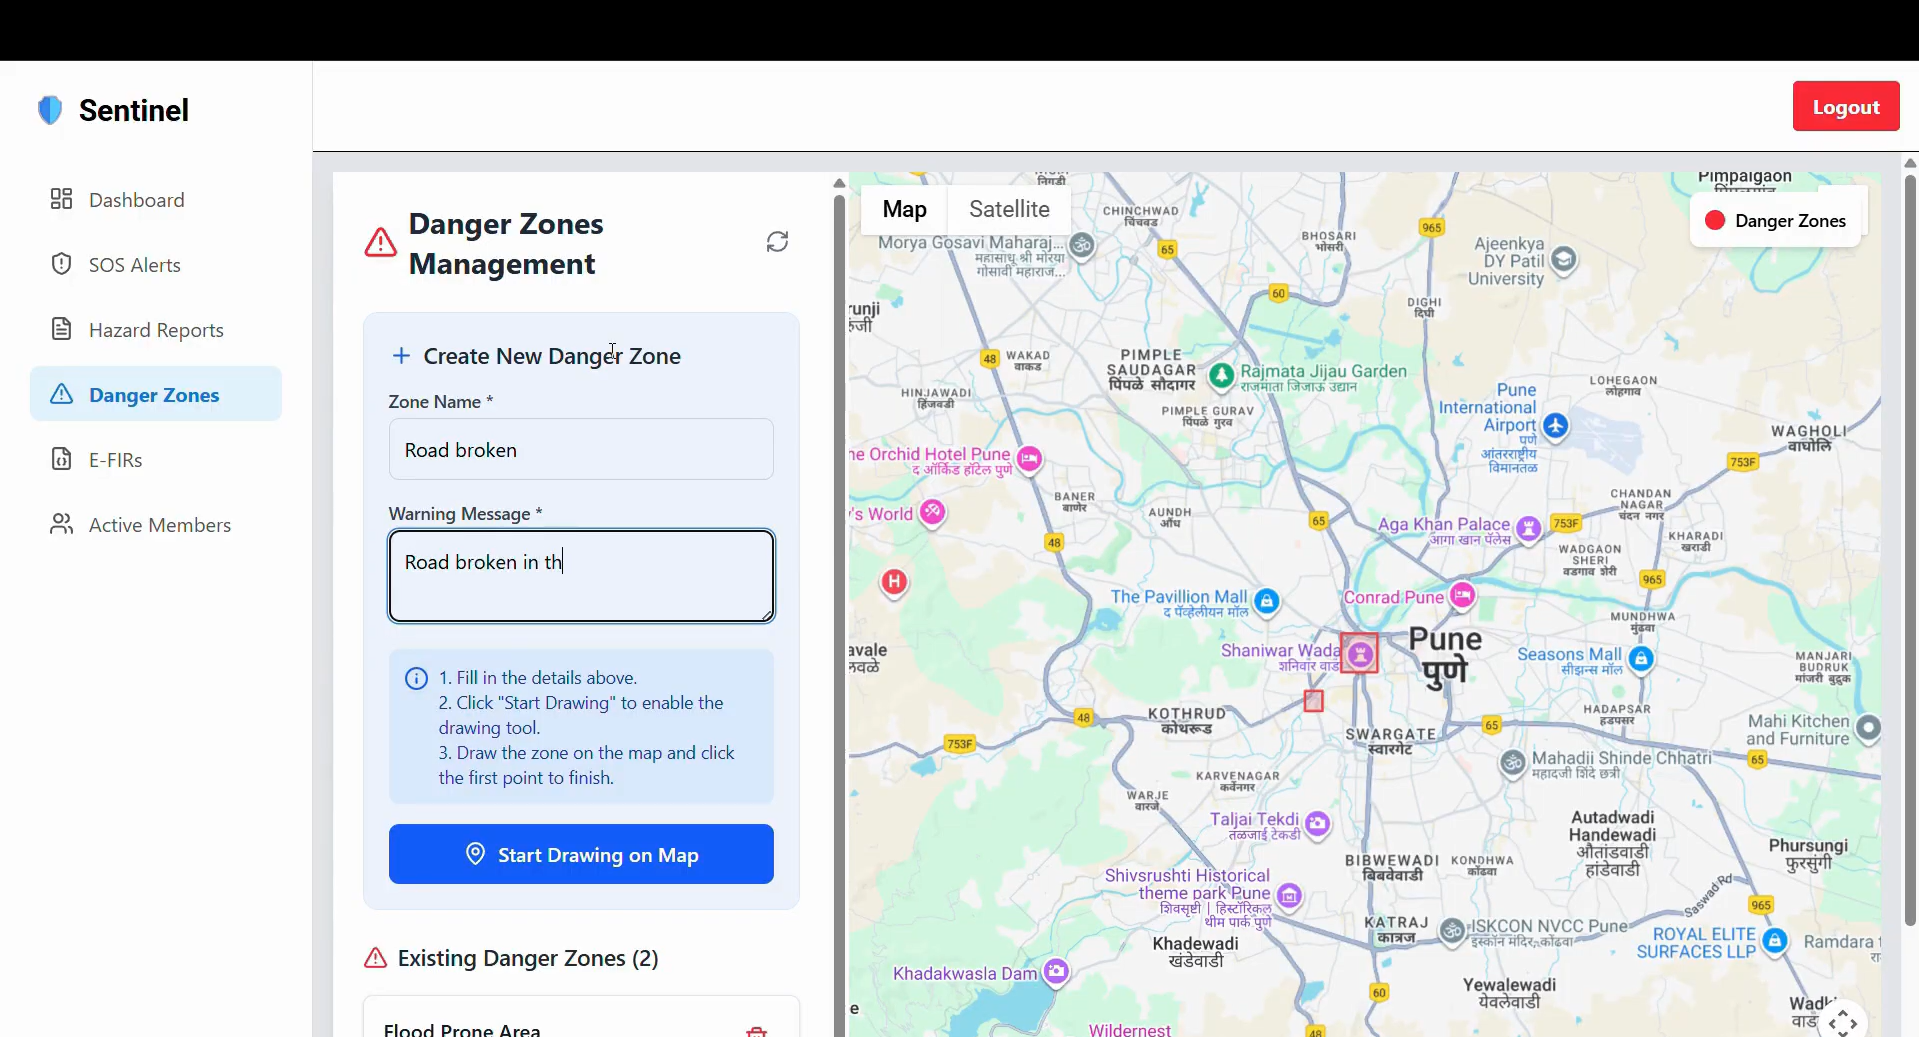Click the Pune International Airport map marker
1919x1037 pixels.
coord(1555,425)
